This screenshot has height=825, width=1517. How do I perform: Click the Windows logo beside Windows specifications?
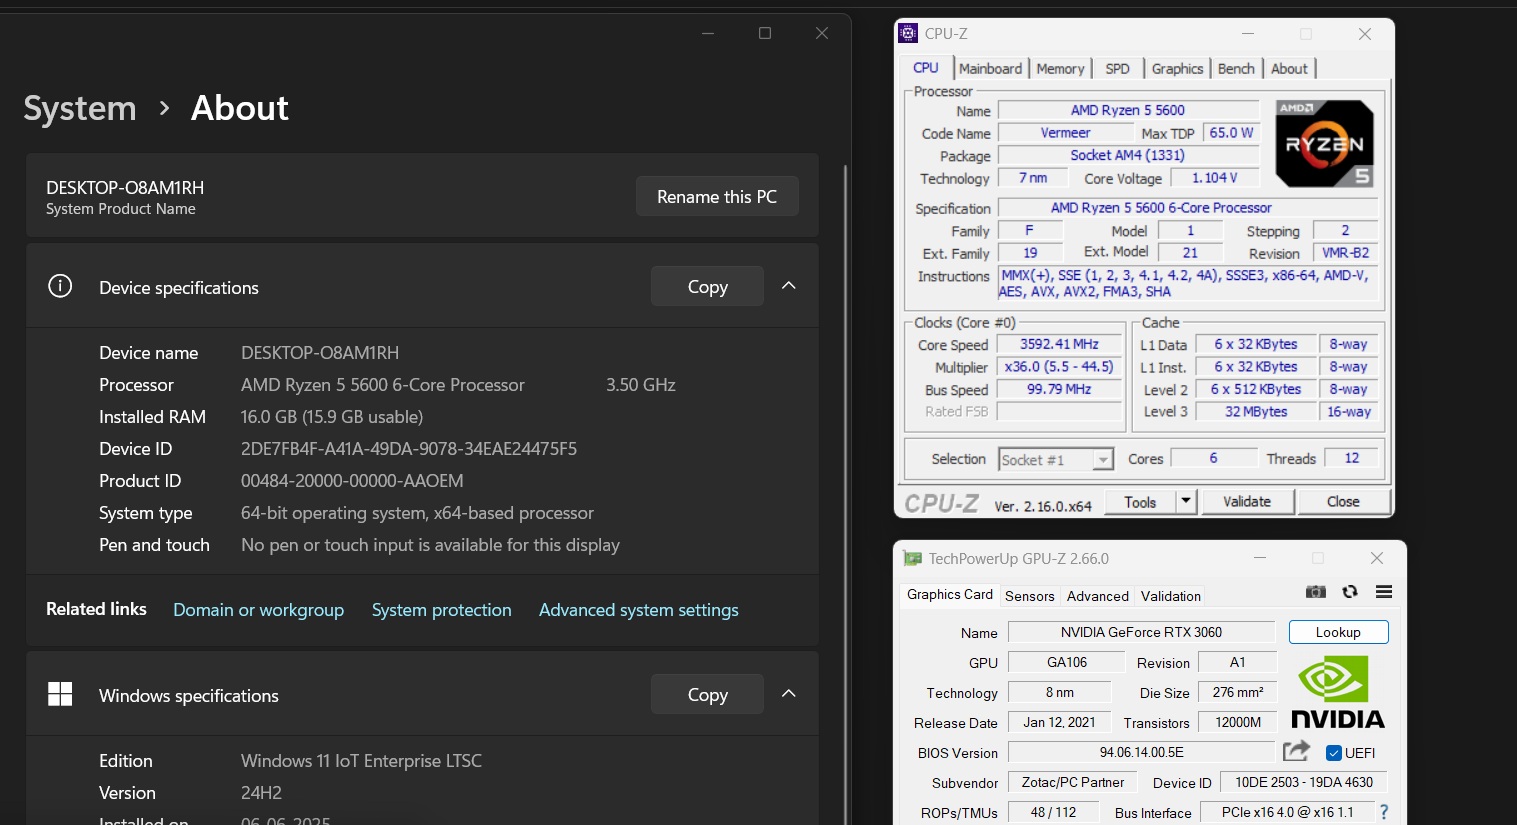(x=60, y=694)
